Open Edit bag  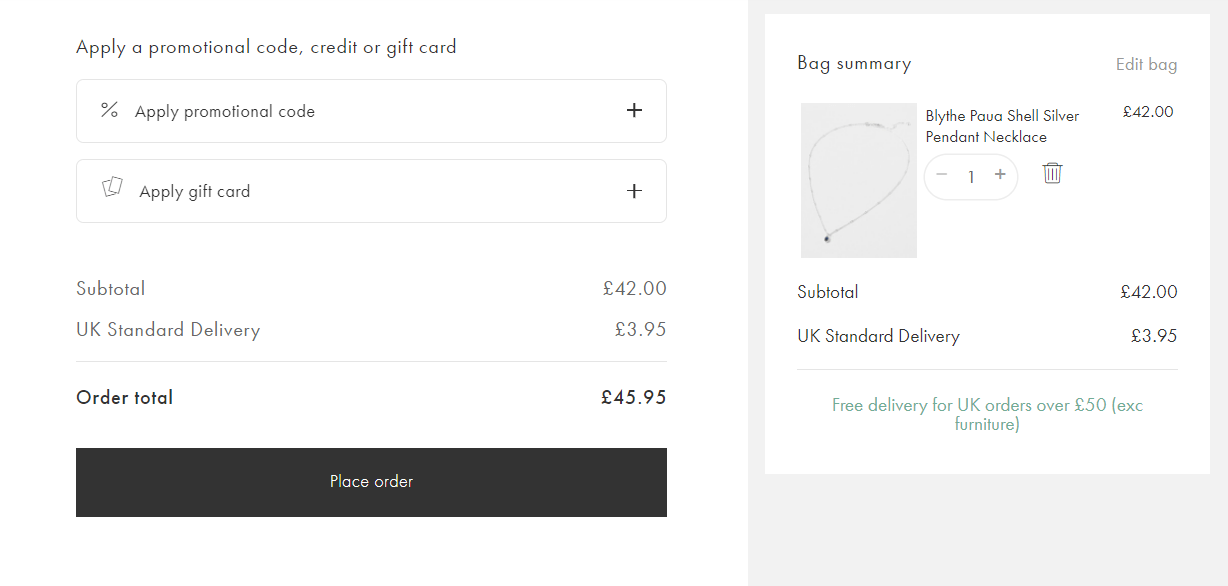1146,63
